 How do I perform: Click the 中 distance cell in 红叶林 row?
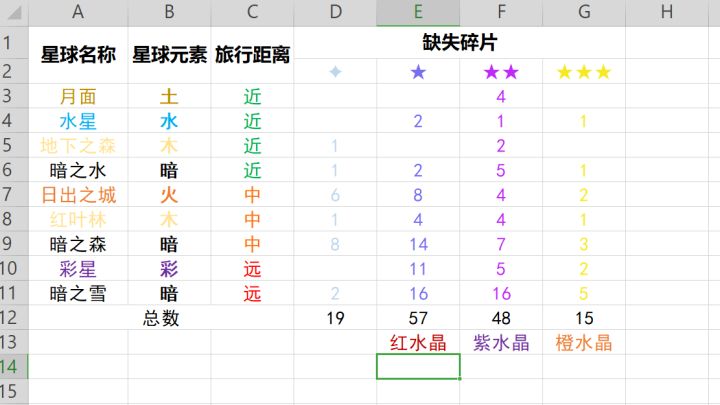coord(252,219)
